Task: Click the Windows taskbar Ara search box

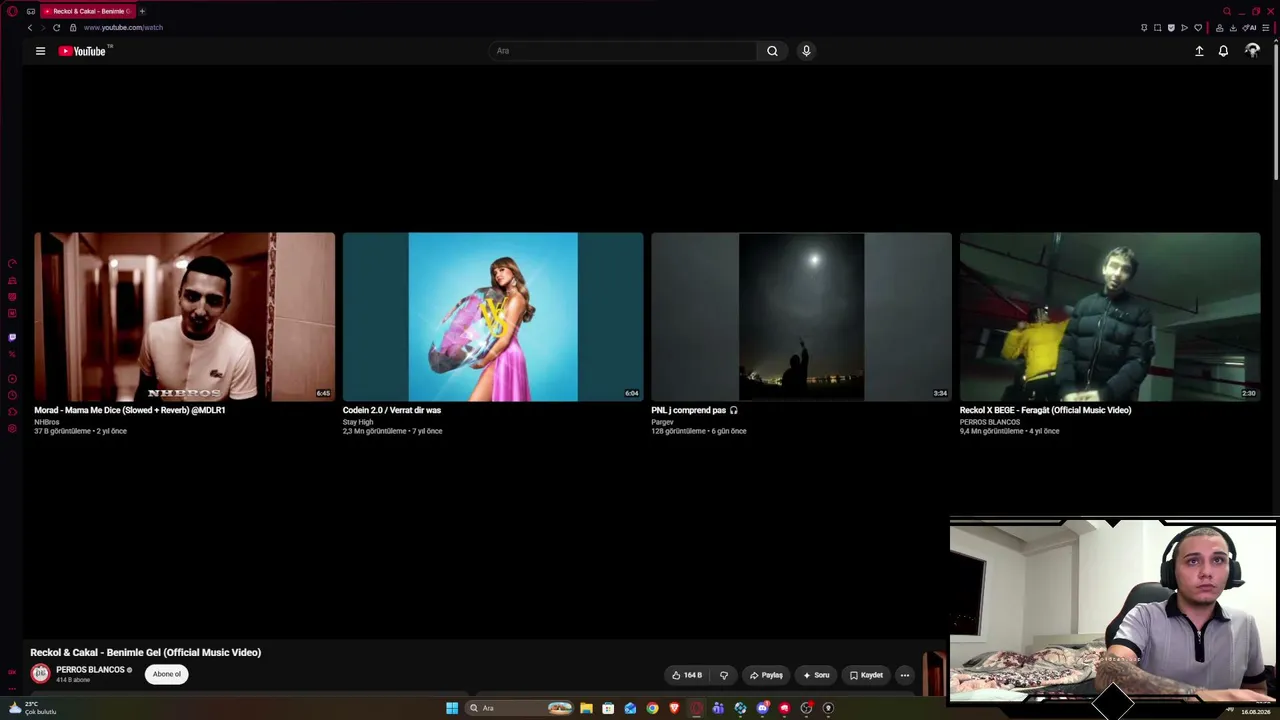Action: click(x=519, y=708)
